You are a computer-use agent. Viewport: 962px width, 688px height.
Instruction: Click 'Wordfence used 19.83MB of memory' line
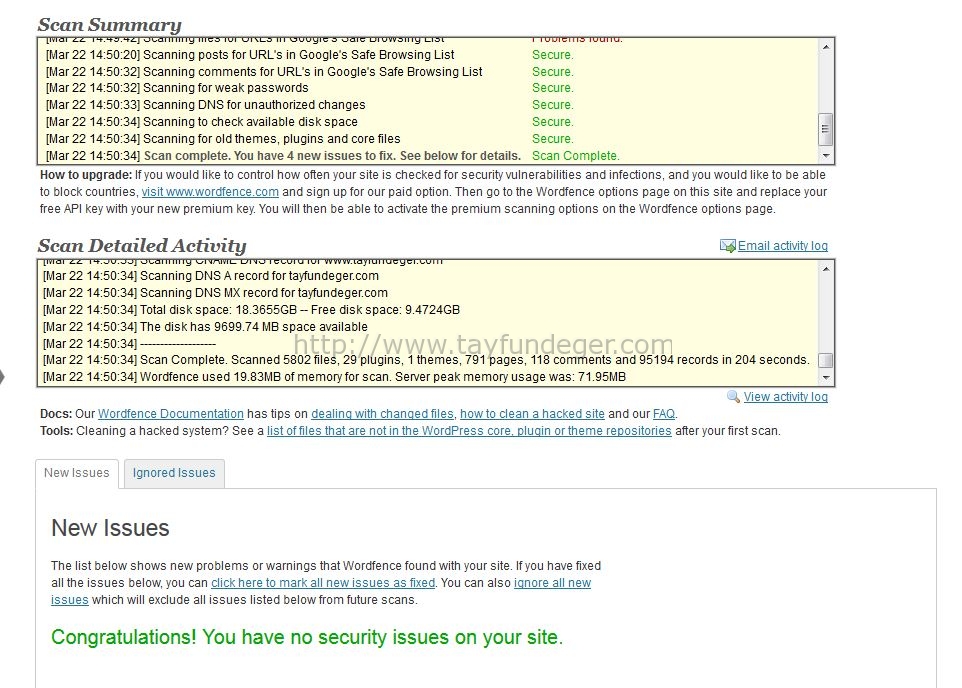click(334, 377)
